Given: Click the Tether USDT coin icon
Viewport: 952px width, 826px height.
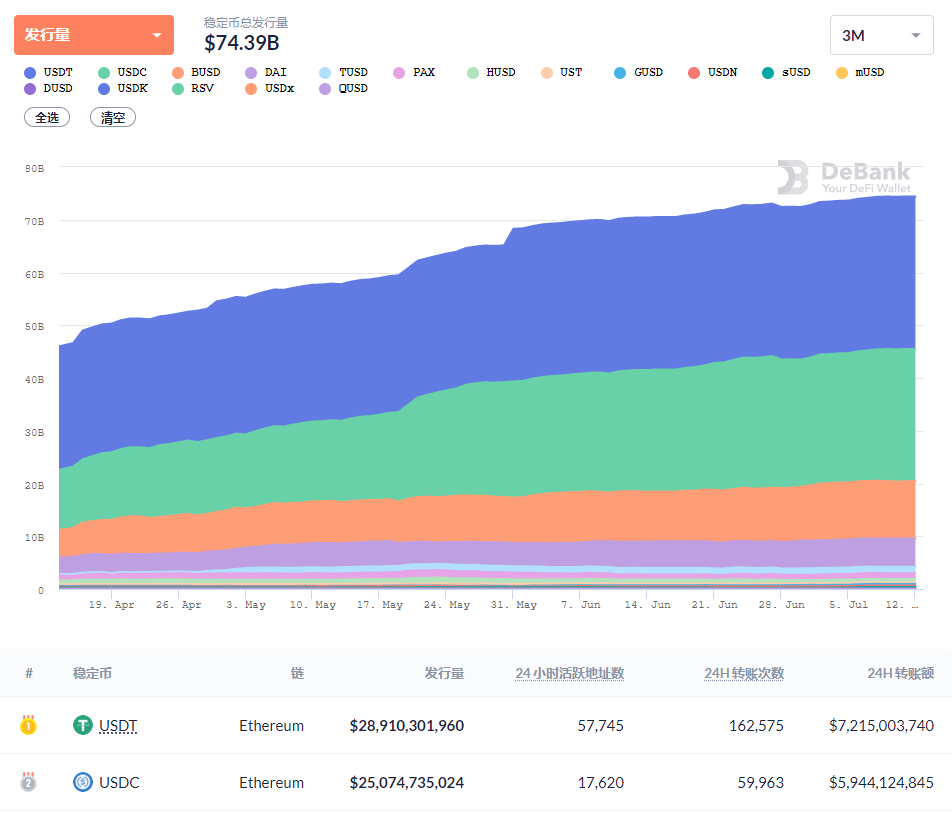Looking at the screenshot, I should (83, 725).
